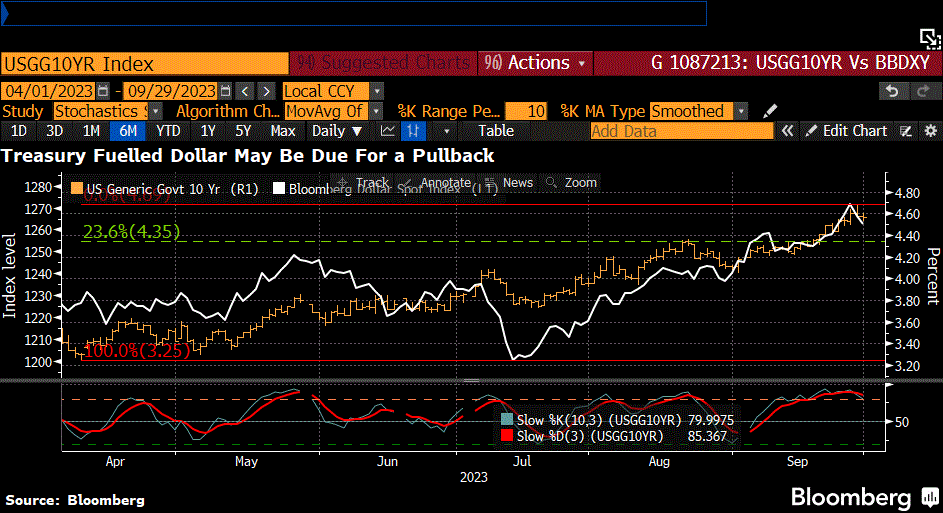Screen dimensions: 943x513
Task: Select the YTD range tab
Action: pyautogui.click(x=168, y=131)
